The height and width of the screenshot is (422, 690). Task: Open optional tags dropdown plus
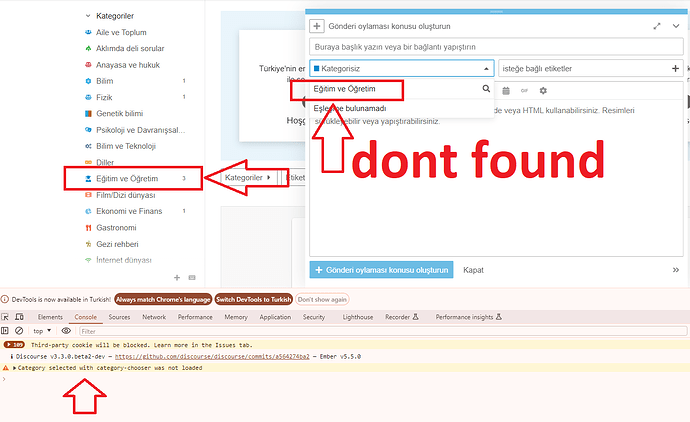[x=675, y=69]
